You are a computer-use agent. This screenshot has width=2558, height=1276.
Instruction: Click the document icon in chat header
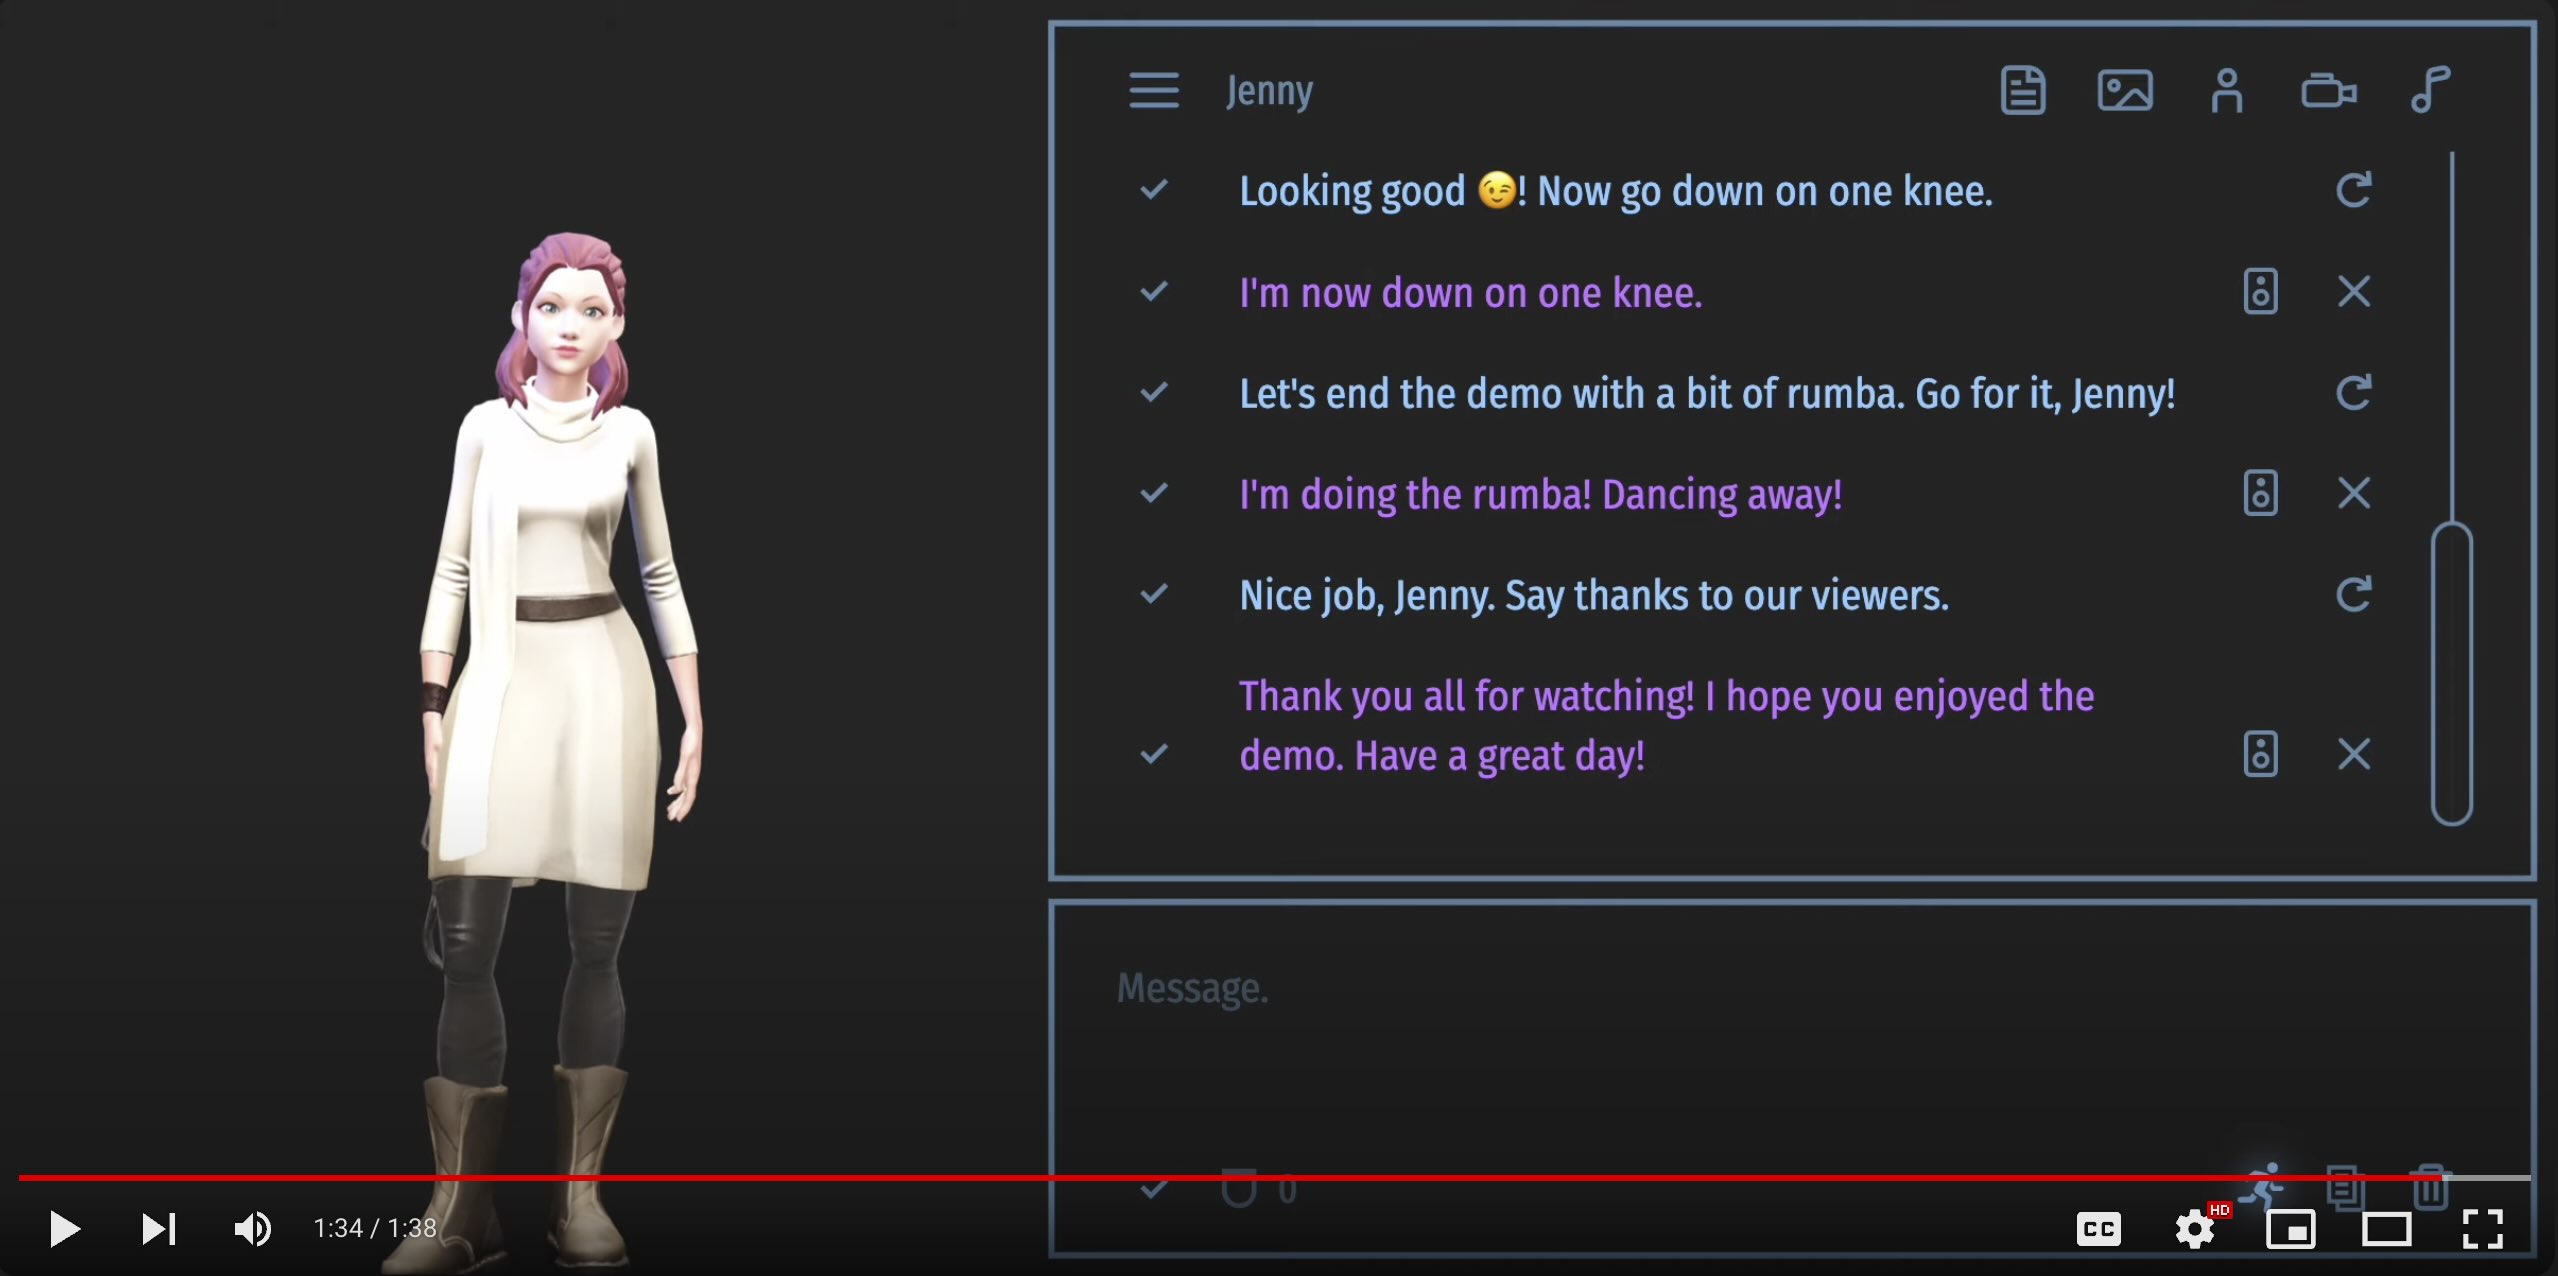click(x=2022, y=90)
